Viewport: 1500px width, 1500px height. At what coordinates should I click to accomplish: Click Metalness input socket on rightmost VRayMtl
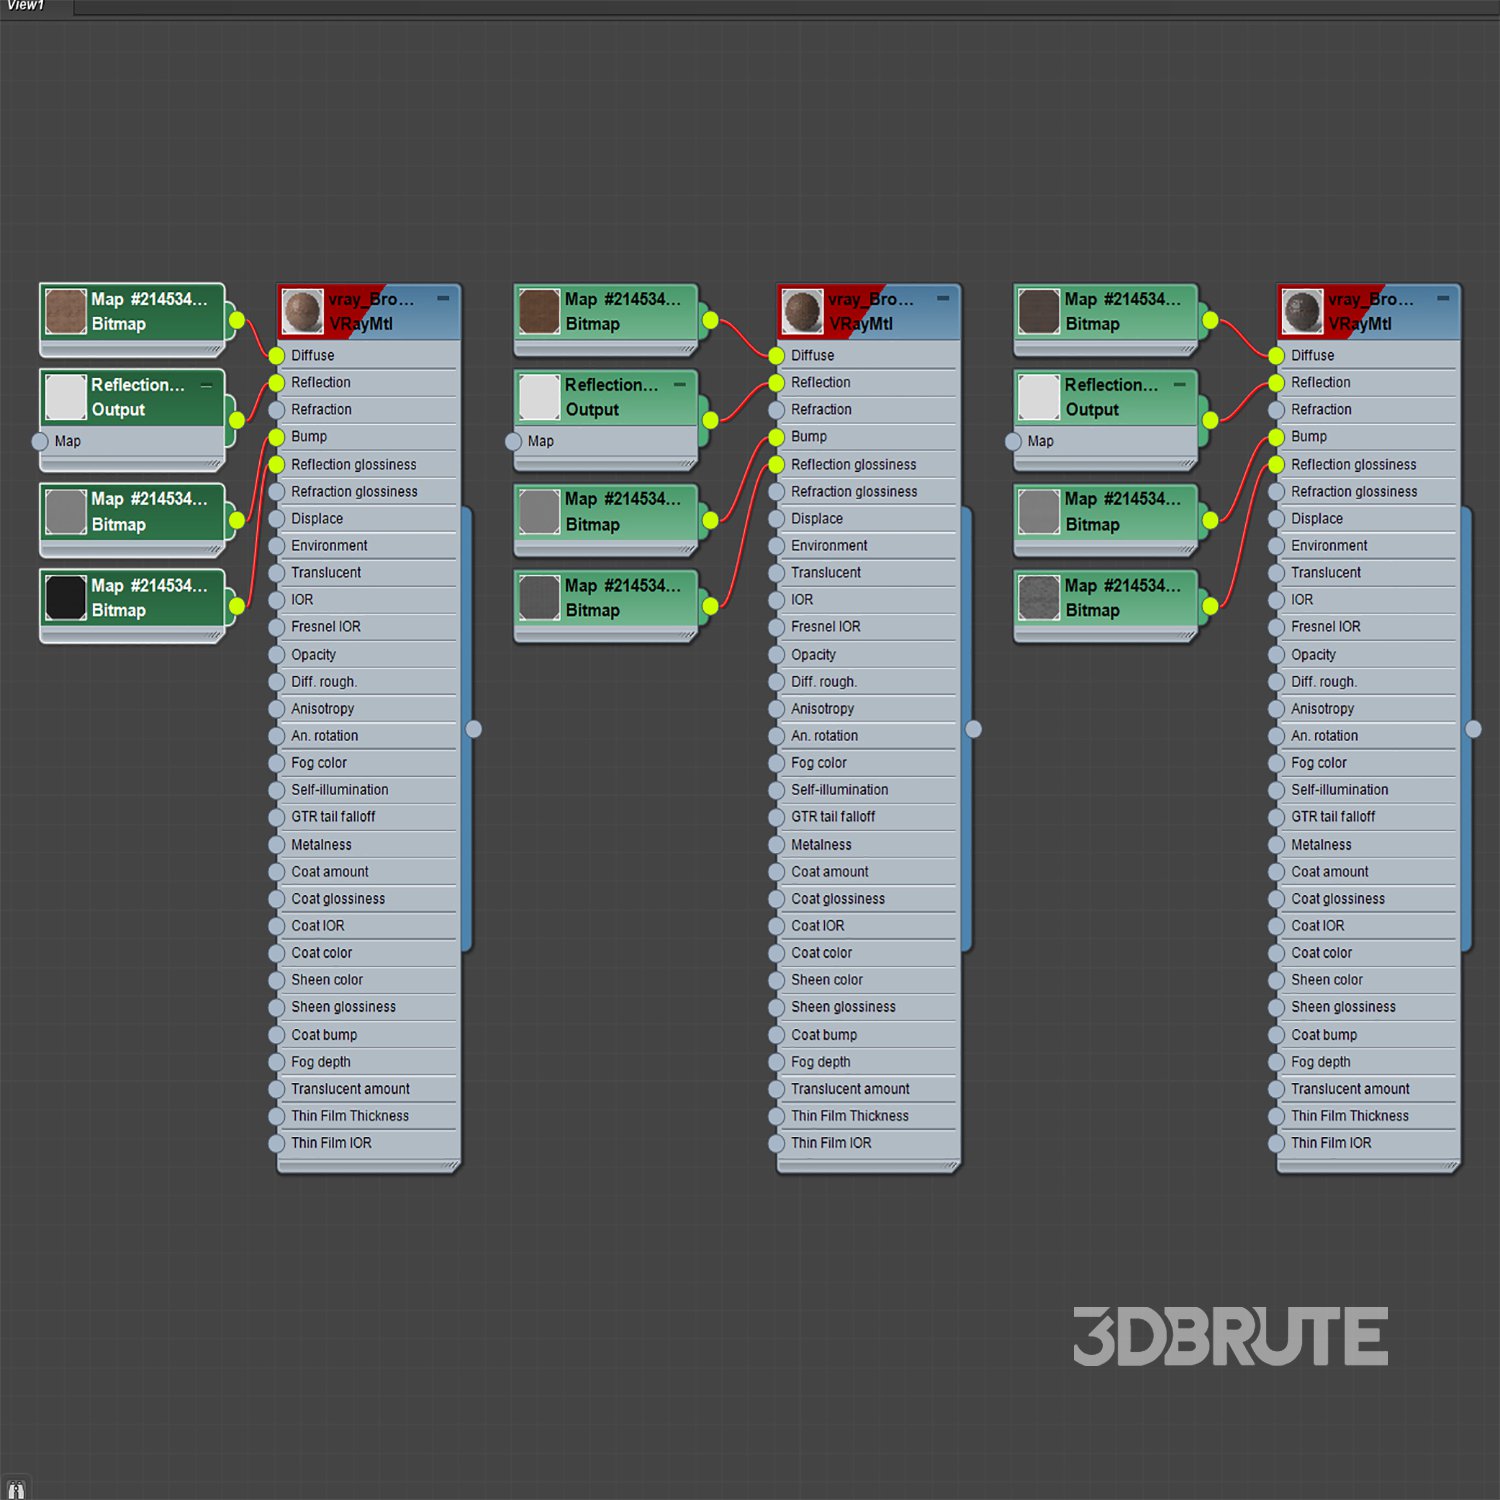click(x=1276, y=845)
